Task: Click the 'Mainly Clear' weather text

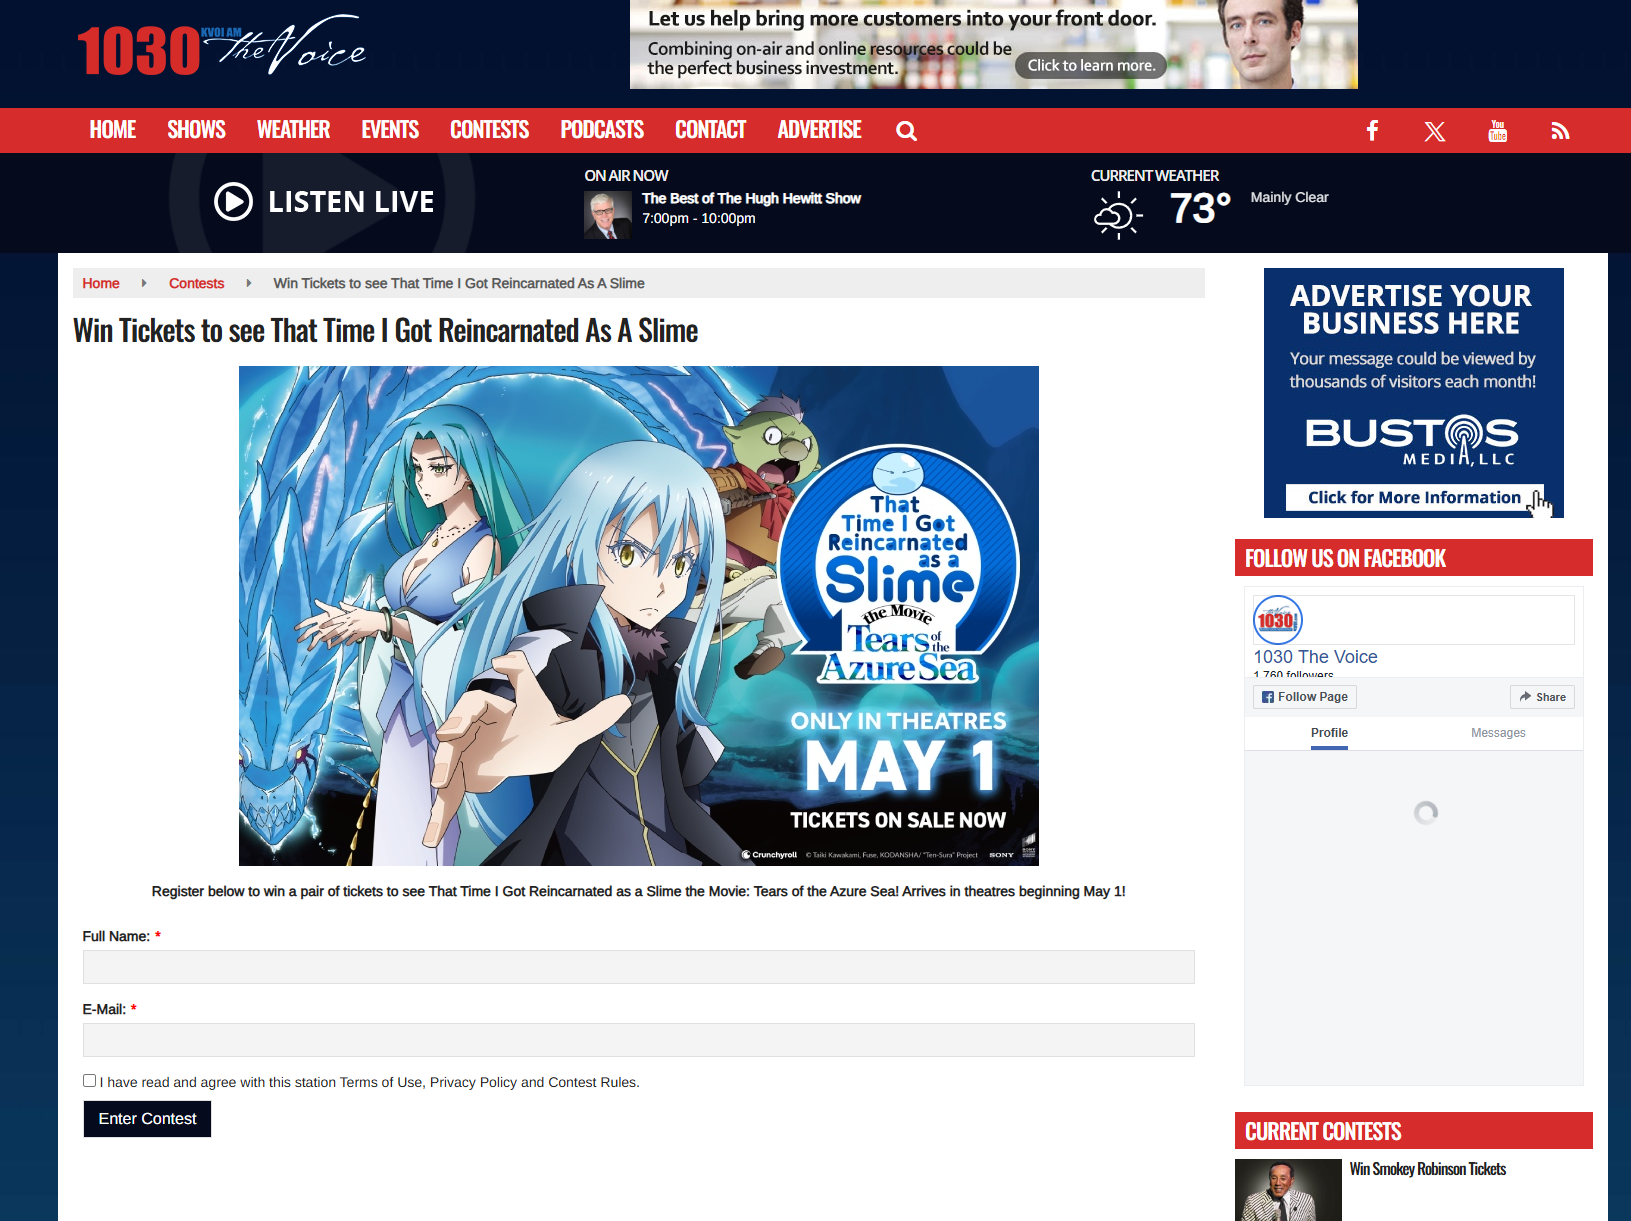Action: (x=1289, y=197)
